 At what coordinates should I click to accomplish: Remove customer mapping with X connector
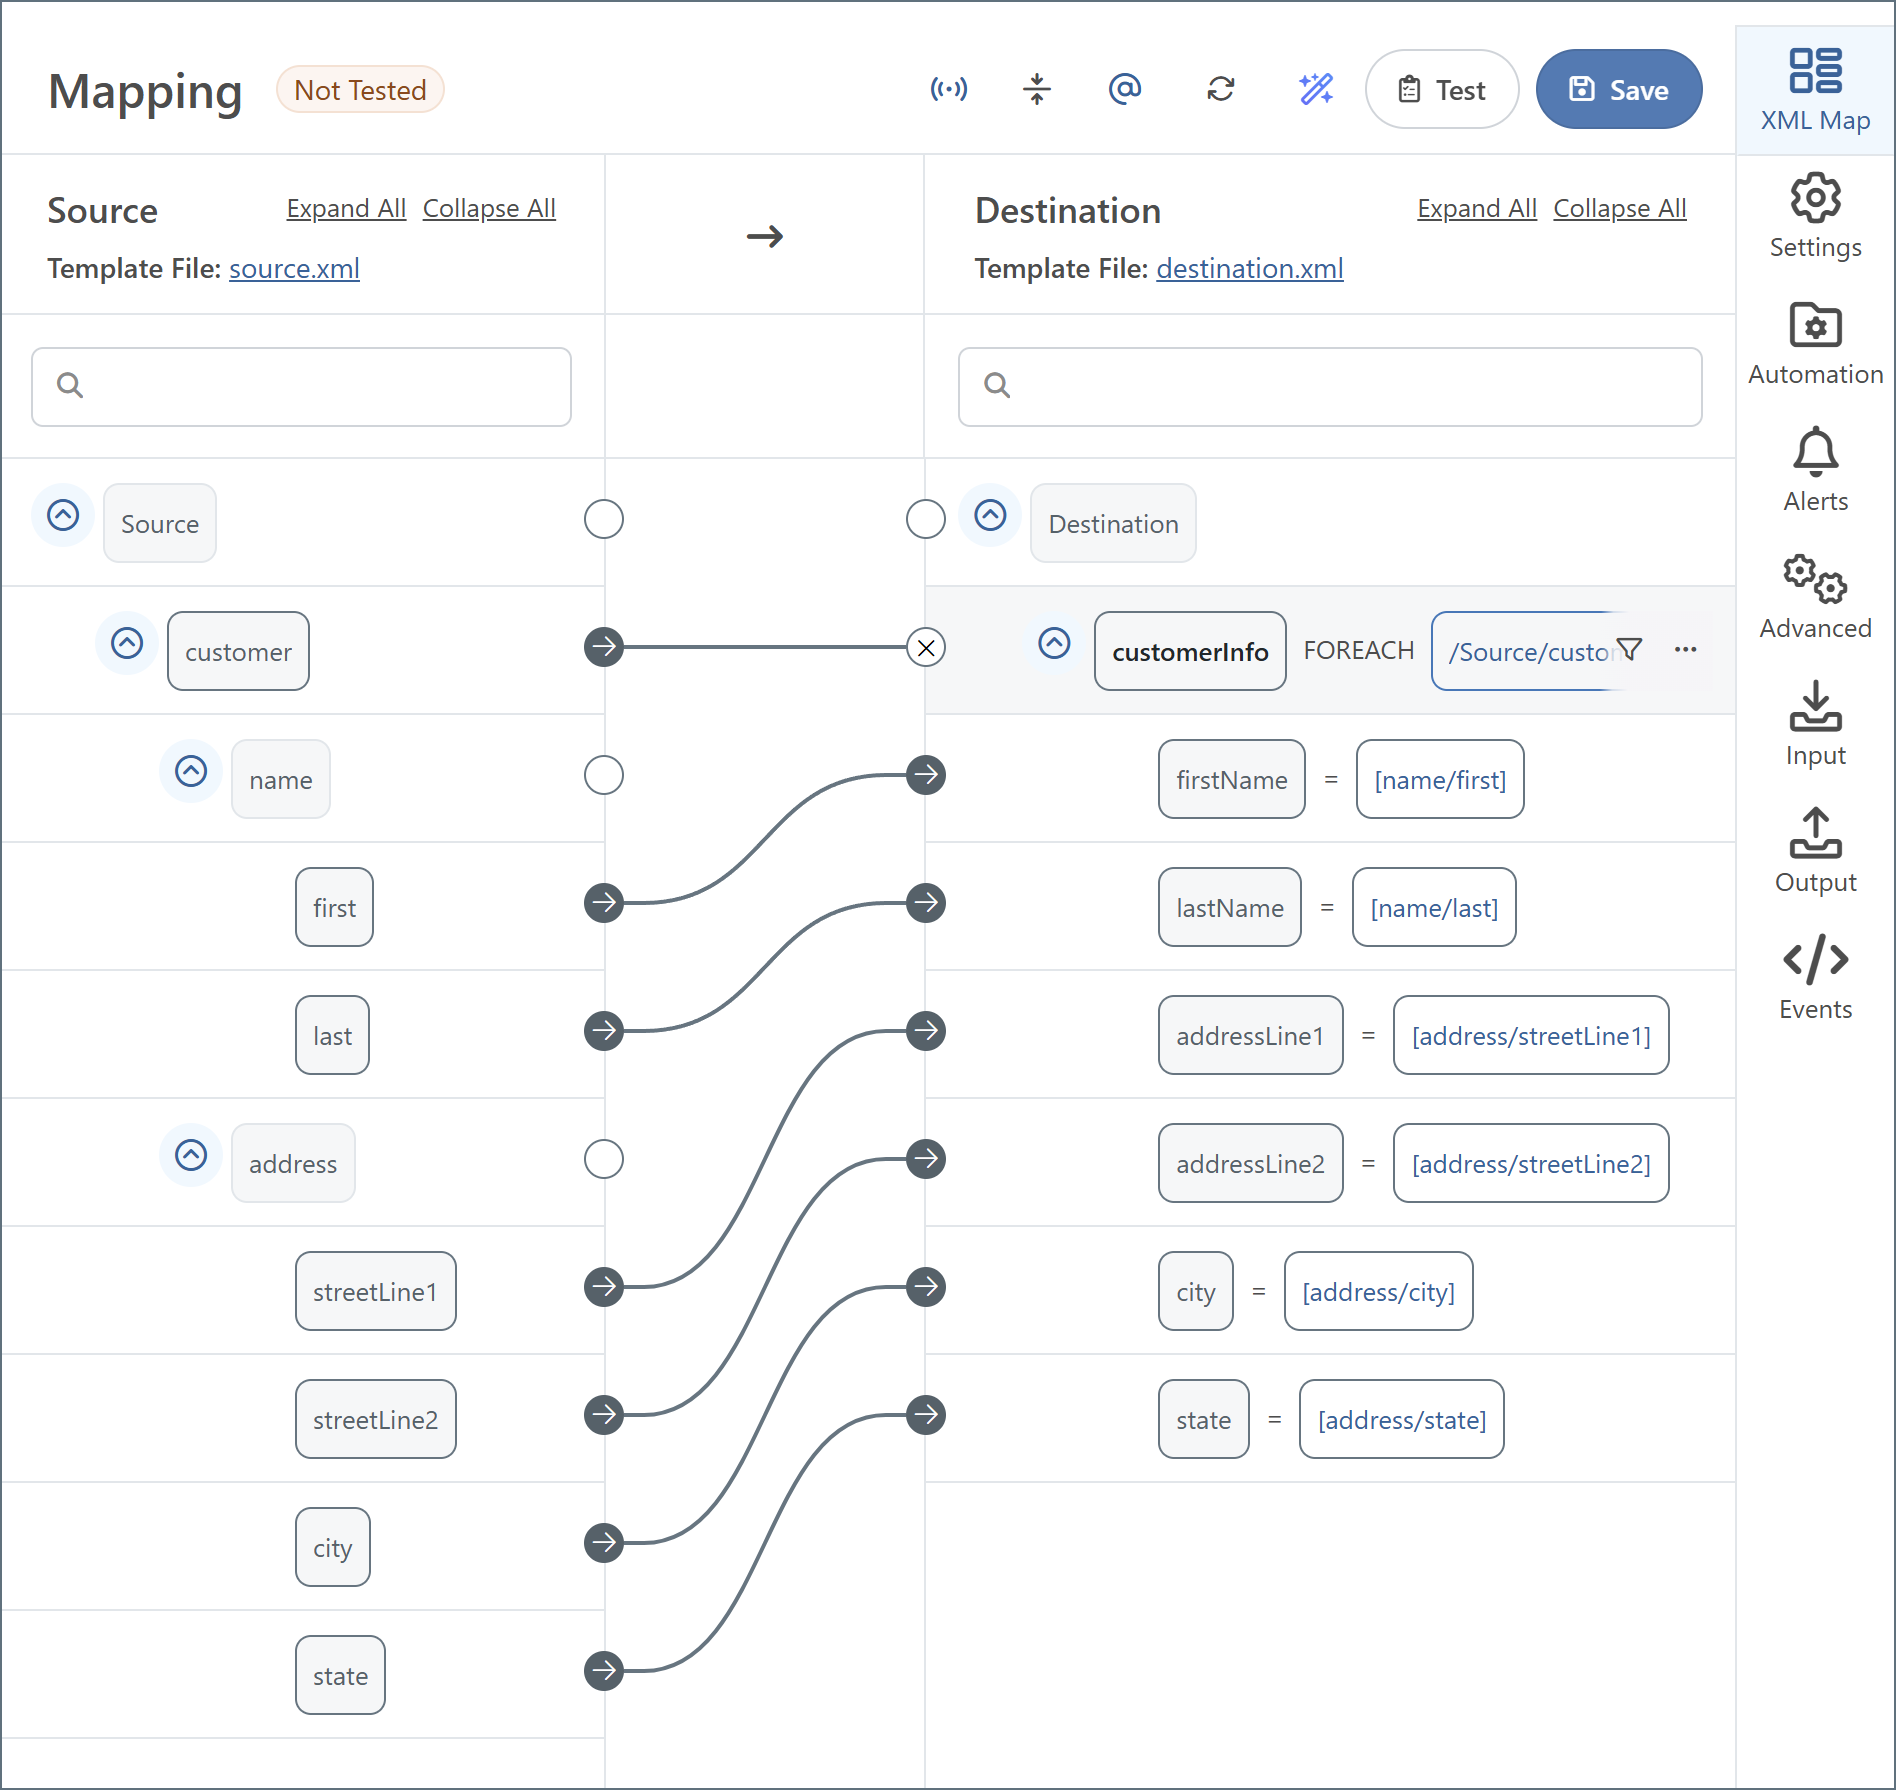pos(926,648)
